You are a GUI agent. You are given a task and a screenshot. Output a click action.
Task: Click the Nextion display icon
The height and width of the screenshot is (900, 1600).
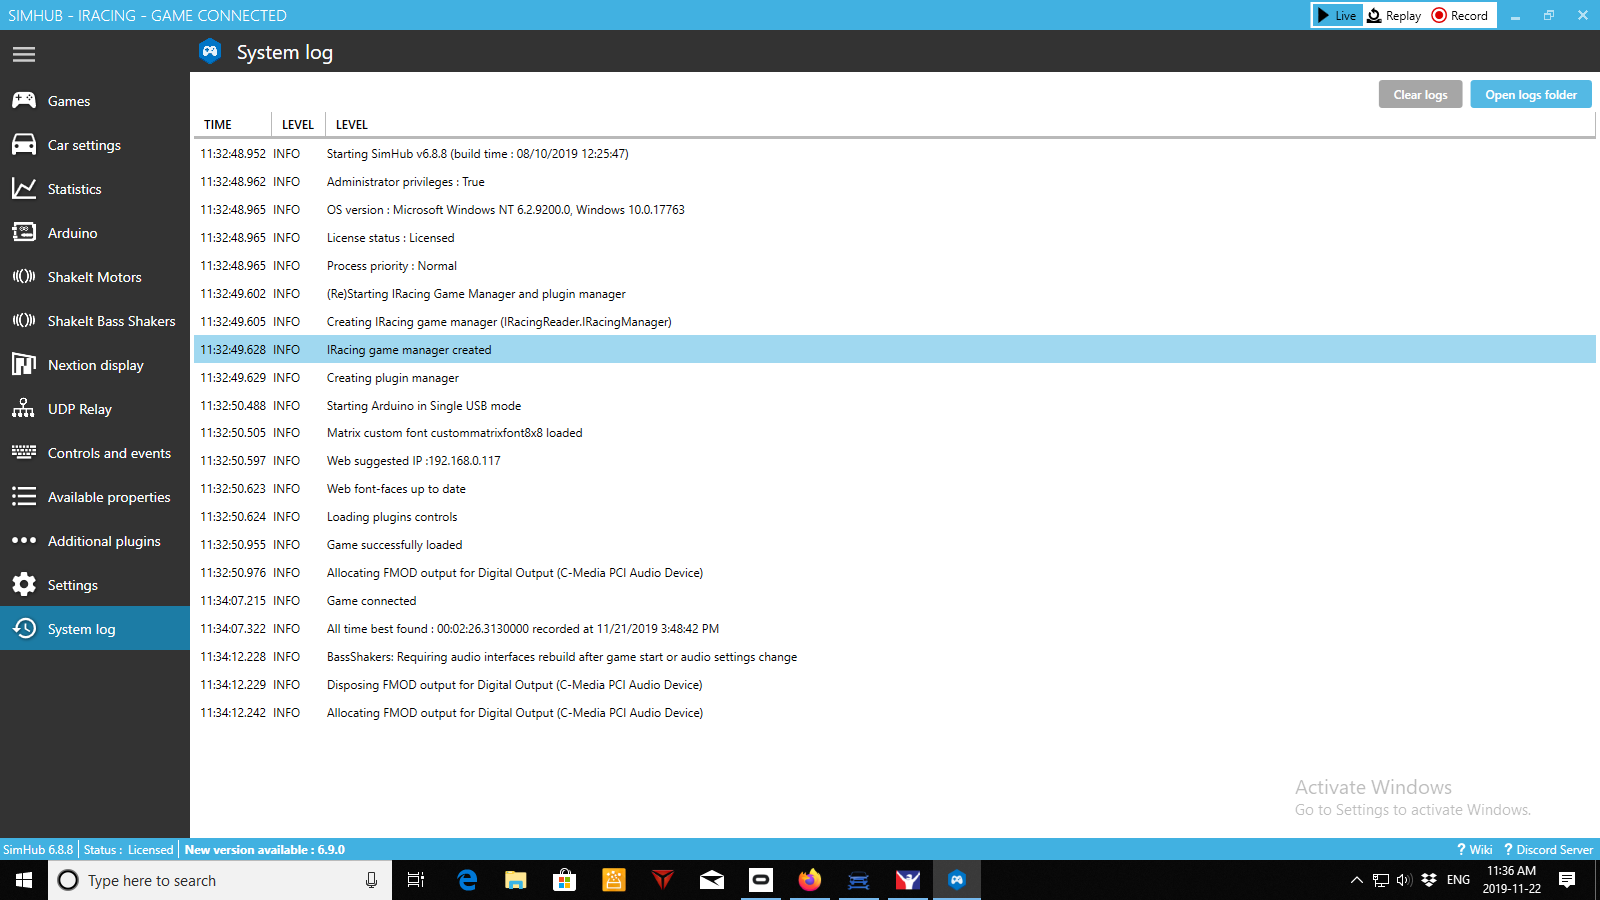[x=24, y=365]
